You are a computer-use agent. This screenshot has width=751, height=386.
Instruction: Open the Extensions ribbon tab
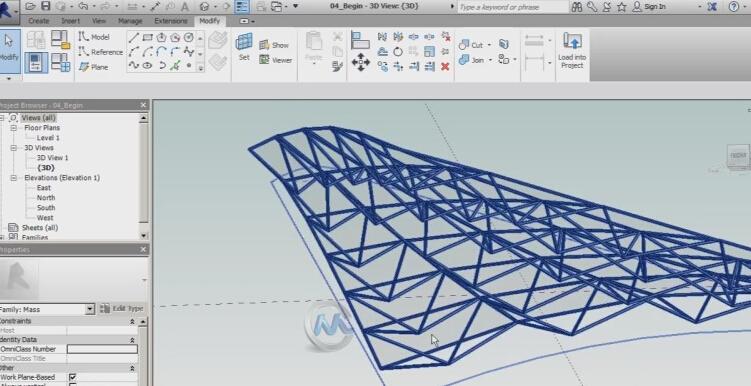point(171,21)
